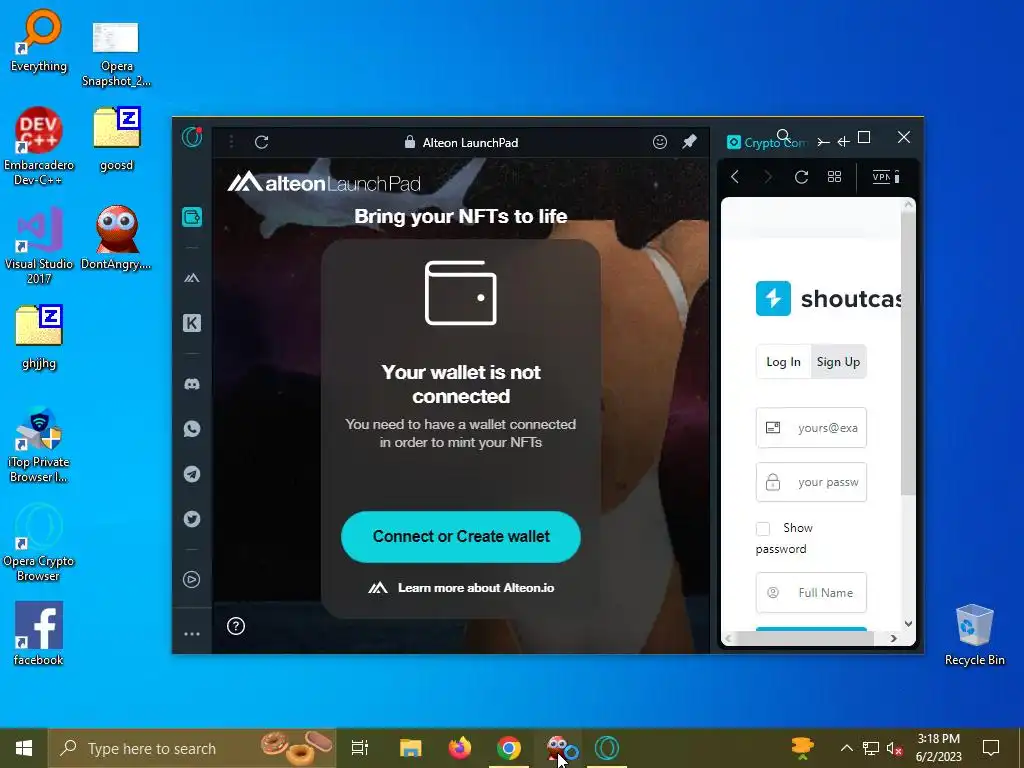Click the horizontal scrollbar right arrow

[x=893, y=639]
